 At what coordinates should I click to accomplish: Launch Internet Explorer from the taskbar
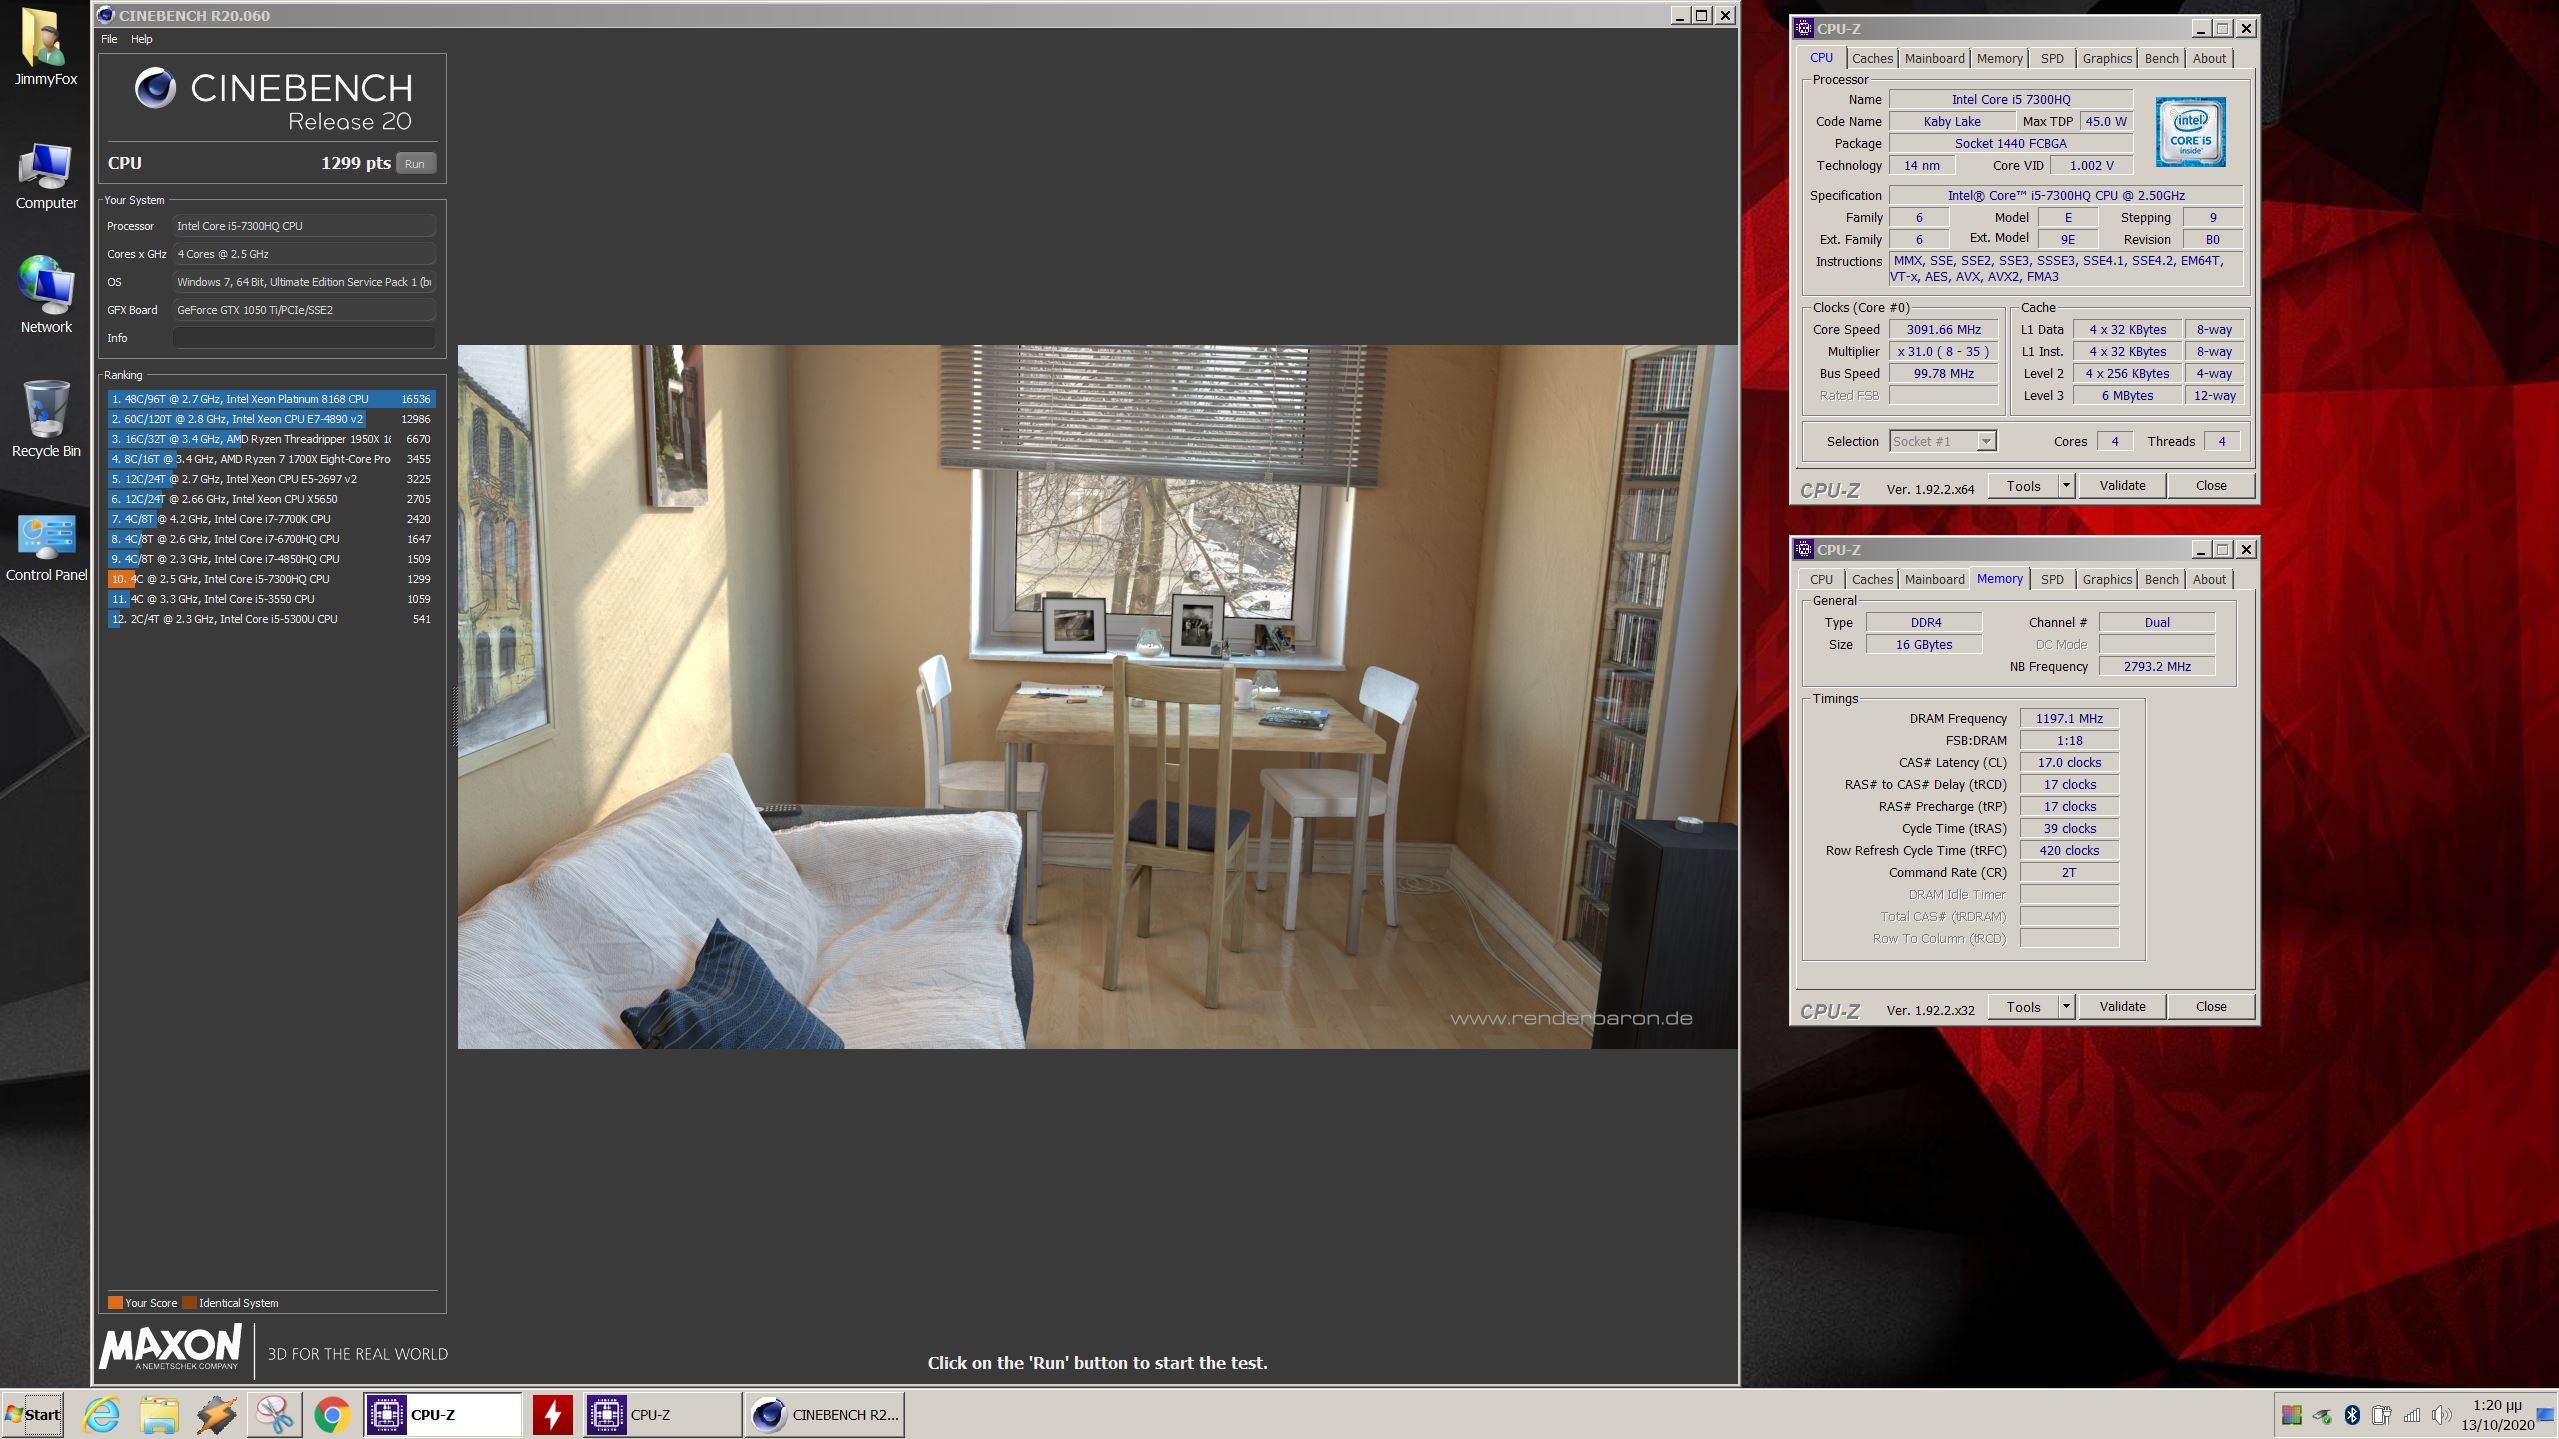[102, 1414]
